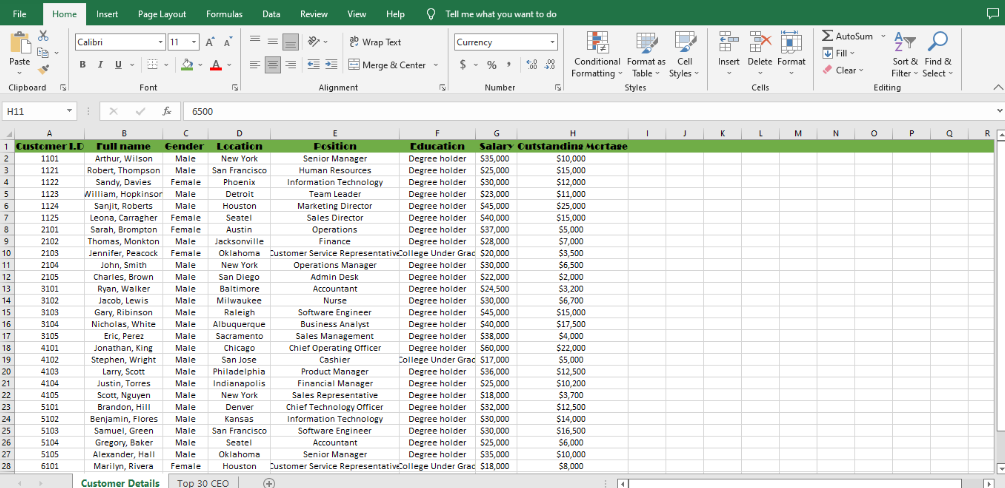This screenshot has height=488, width=1005.
Task: Open the Calibri font name dropdown
Action: 161,42
